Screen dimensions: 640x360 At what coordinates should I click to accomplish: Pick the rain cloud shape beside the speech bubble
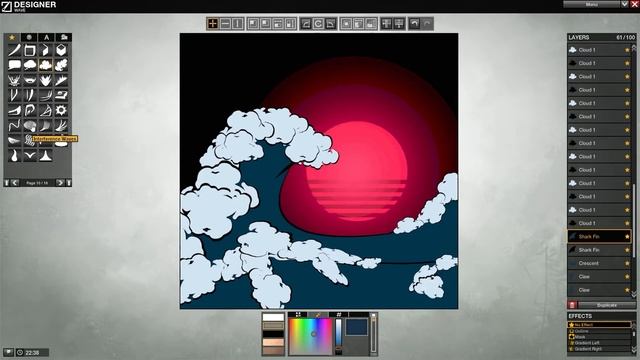(30, 65)
